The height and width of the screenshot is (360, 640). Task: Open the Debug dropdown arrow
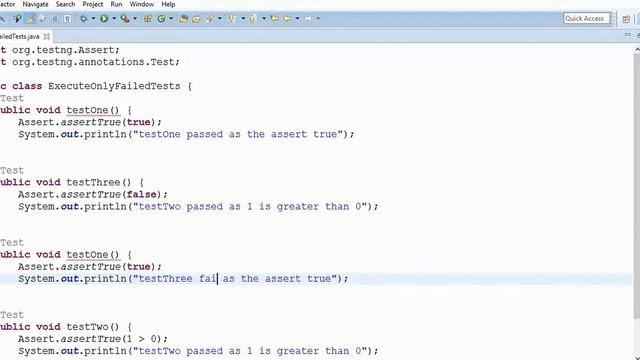(x=93, y=18)
